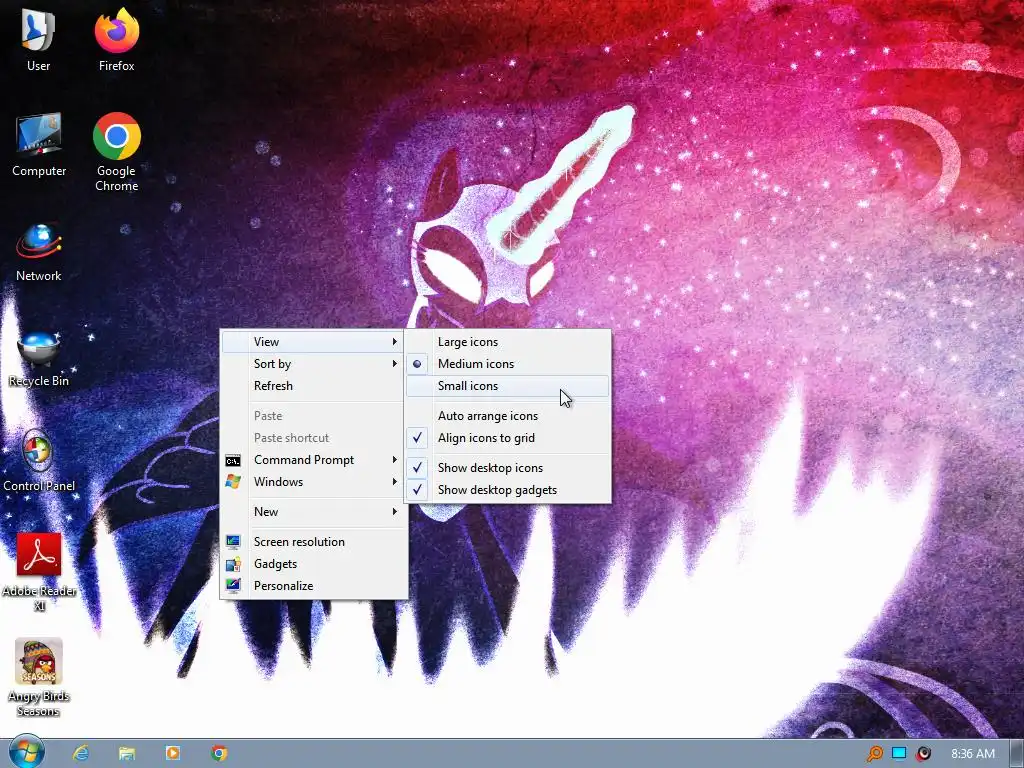Enable Auto arrange icons
This screenshot has height=768, width=1024.
[x=507, y=416]
